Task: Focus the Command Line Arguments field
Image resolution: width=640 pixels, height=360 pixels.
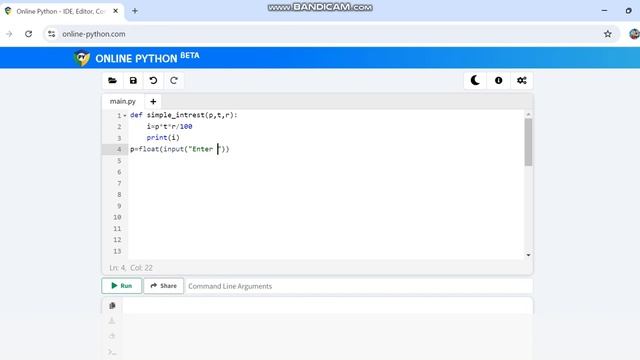Action: [358, 286]
